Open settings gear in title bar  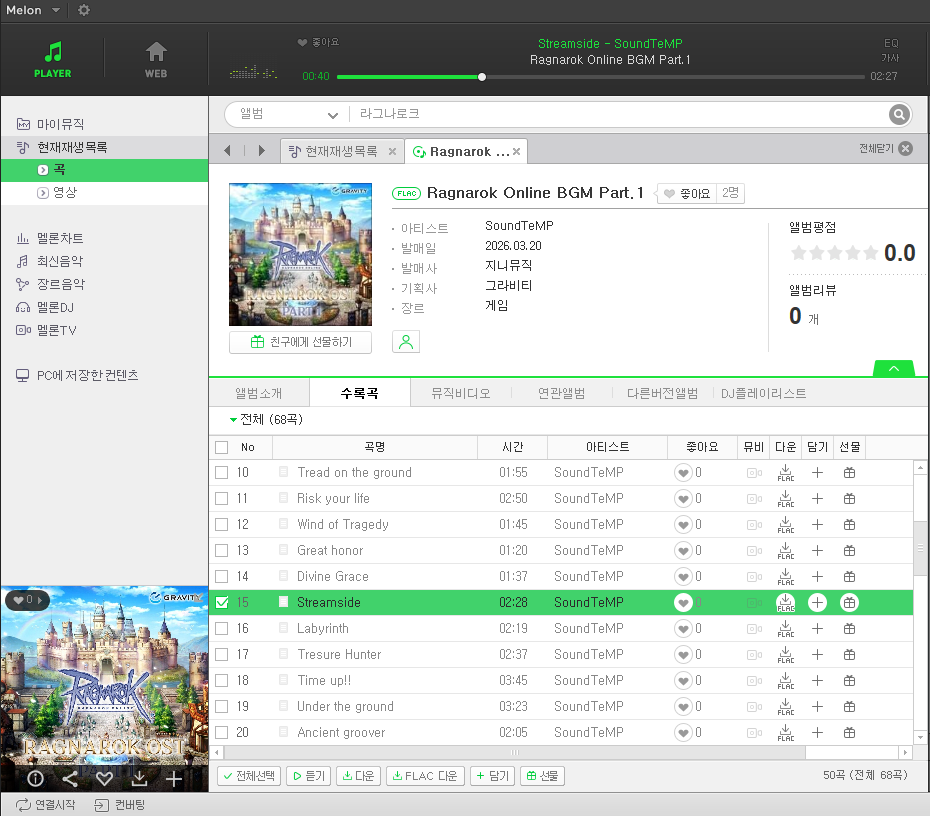[x=84, y=10]
